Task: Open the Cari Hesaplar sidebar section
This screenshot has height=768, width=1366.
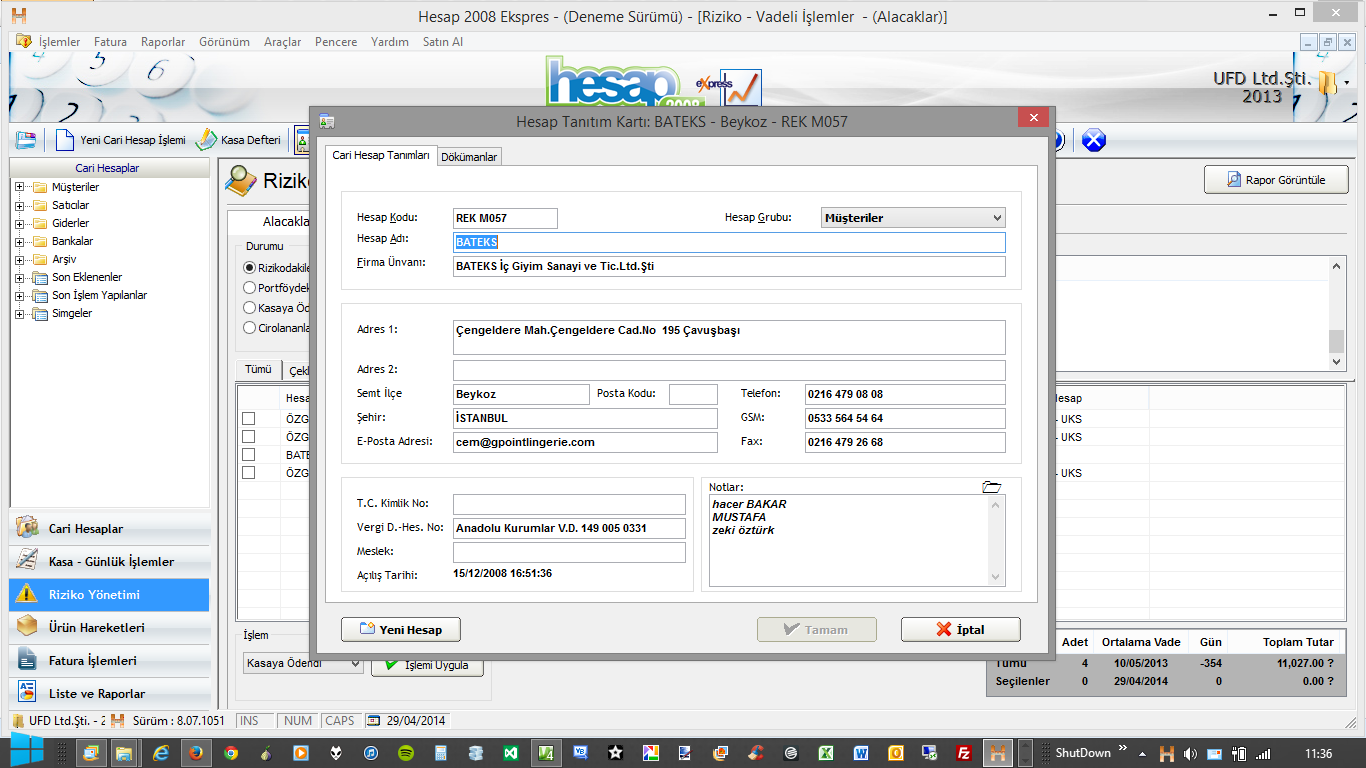Action: pos(110,529)
